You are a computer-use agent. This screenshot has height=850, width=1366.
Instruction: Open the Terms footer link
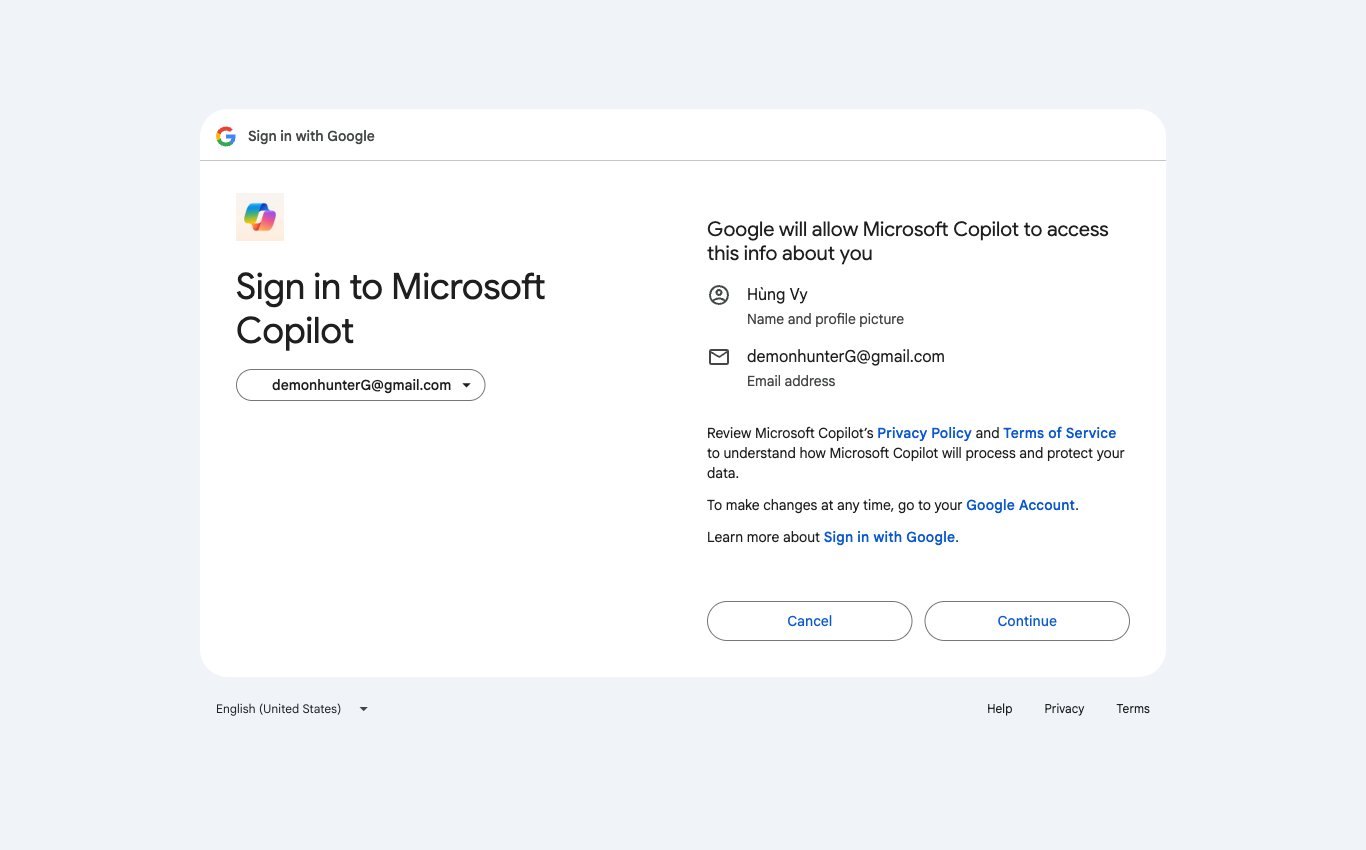point(1133,709)
